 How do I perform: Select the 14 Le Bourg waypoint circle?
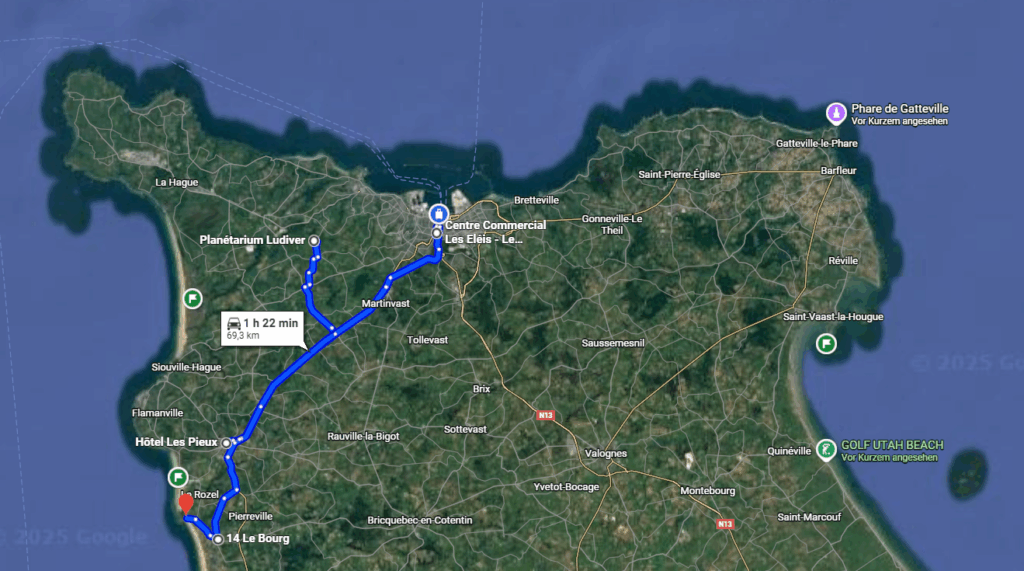pyautogui.click(x=217, y=539)
